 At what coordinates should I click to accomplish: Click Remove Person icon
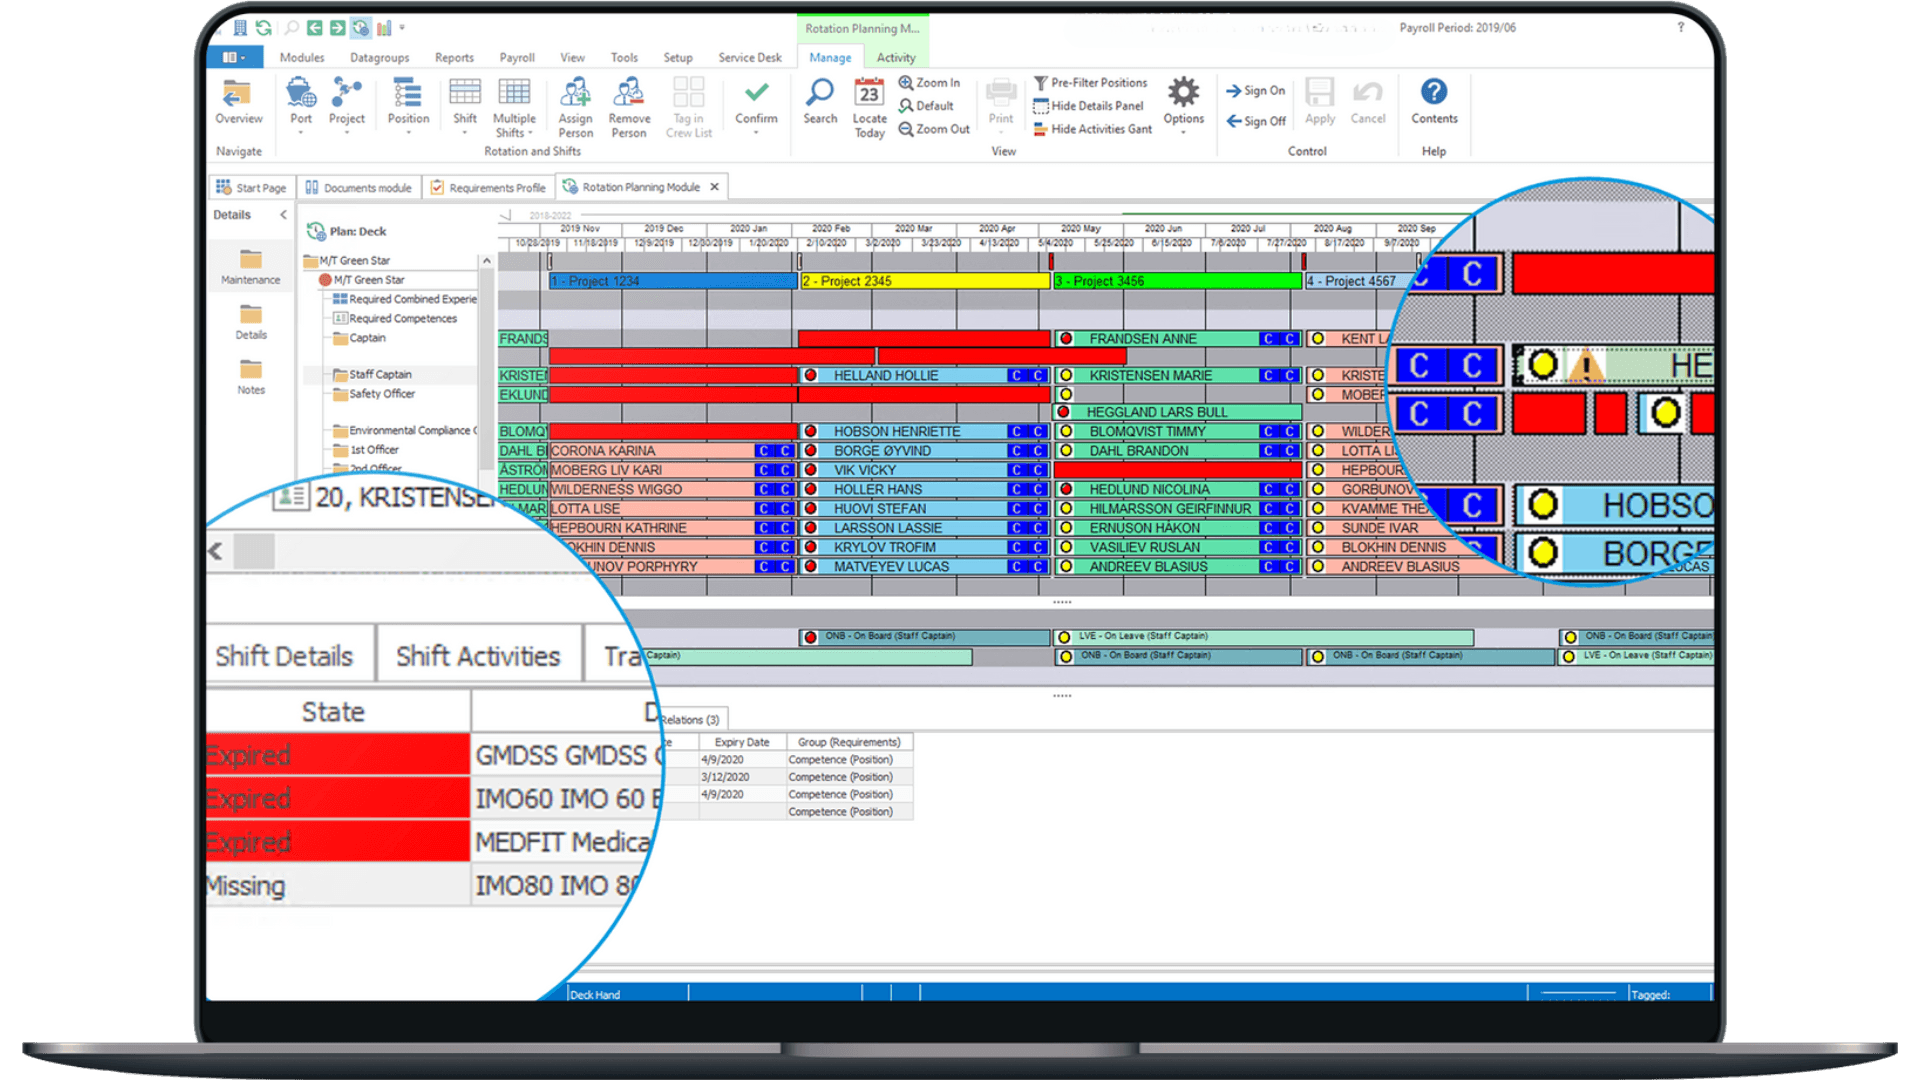(x=628, y=93)
